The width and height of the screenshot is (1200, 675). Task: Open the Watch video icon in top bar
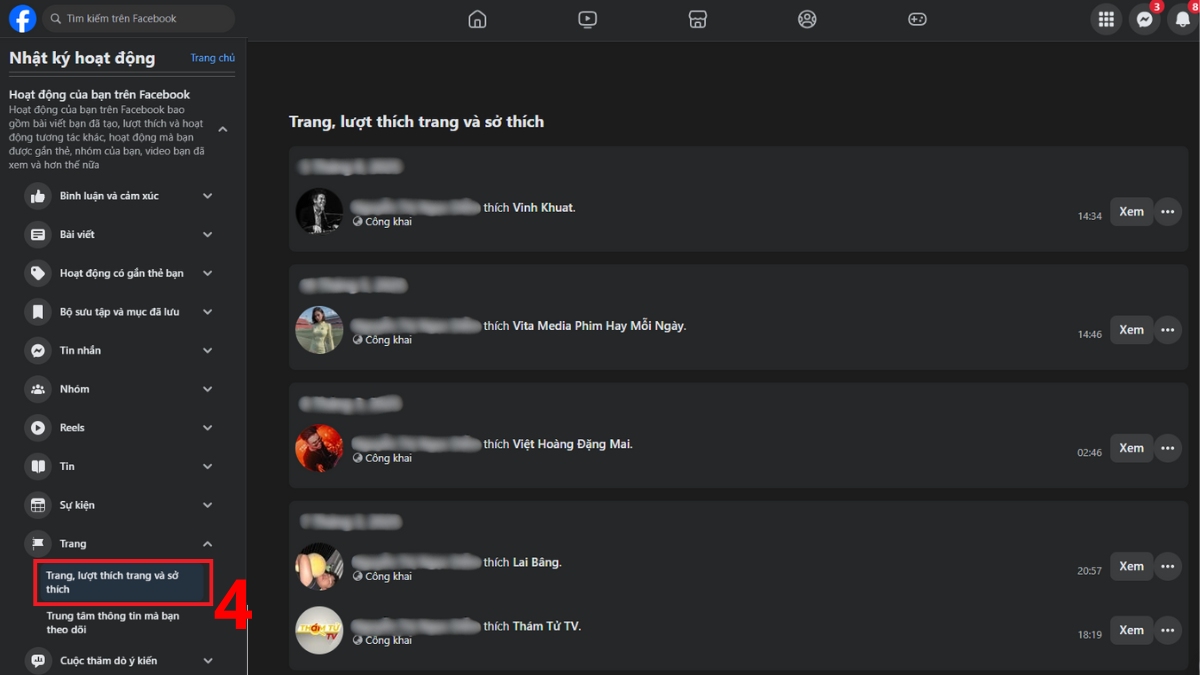588,19
